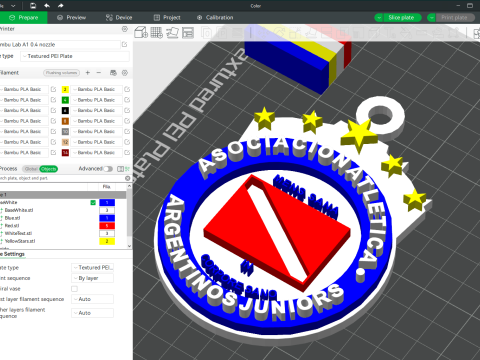The image size is (480, 360).
Task: Click the Arrange all objects icon
Action: point(188,32)
